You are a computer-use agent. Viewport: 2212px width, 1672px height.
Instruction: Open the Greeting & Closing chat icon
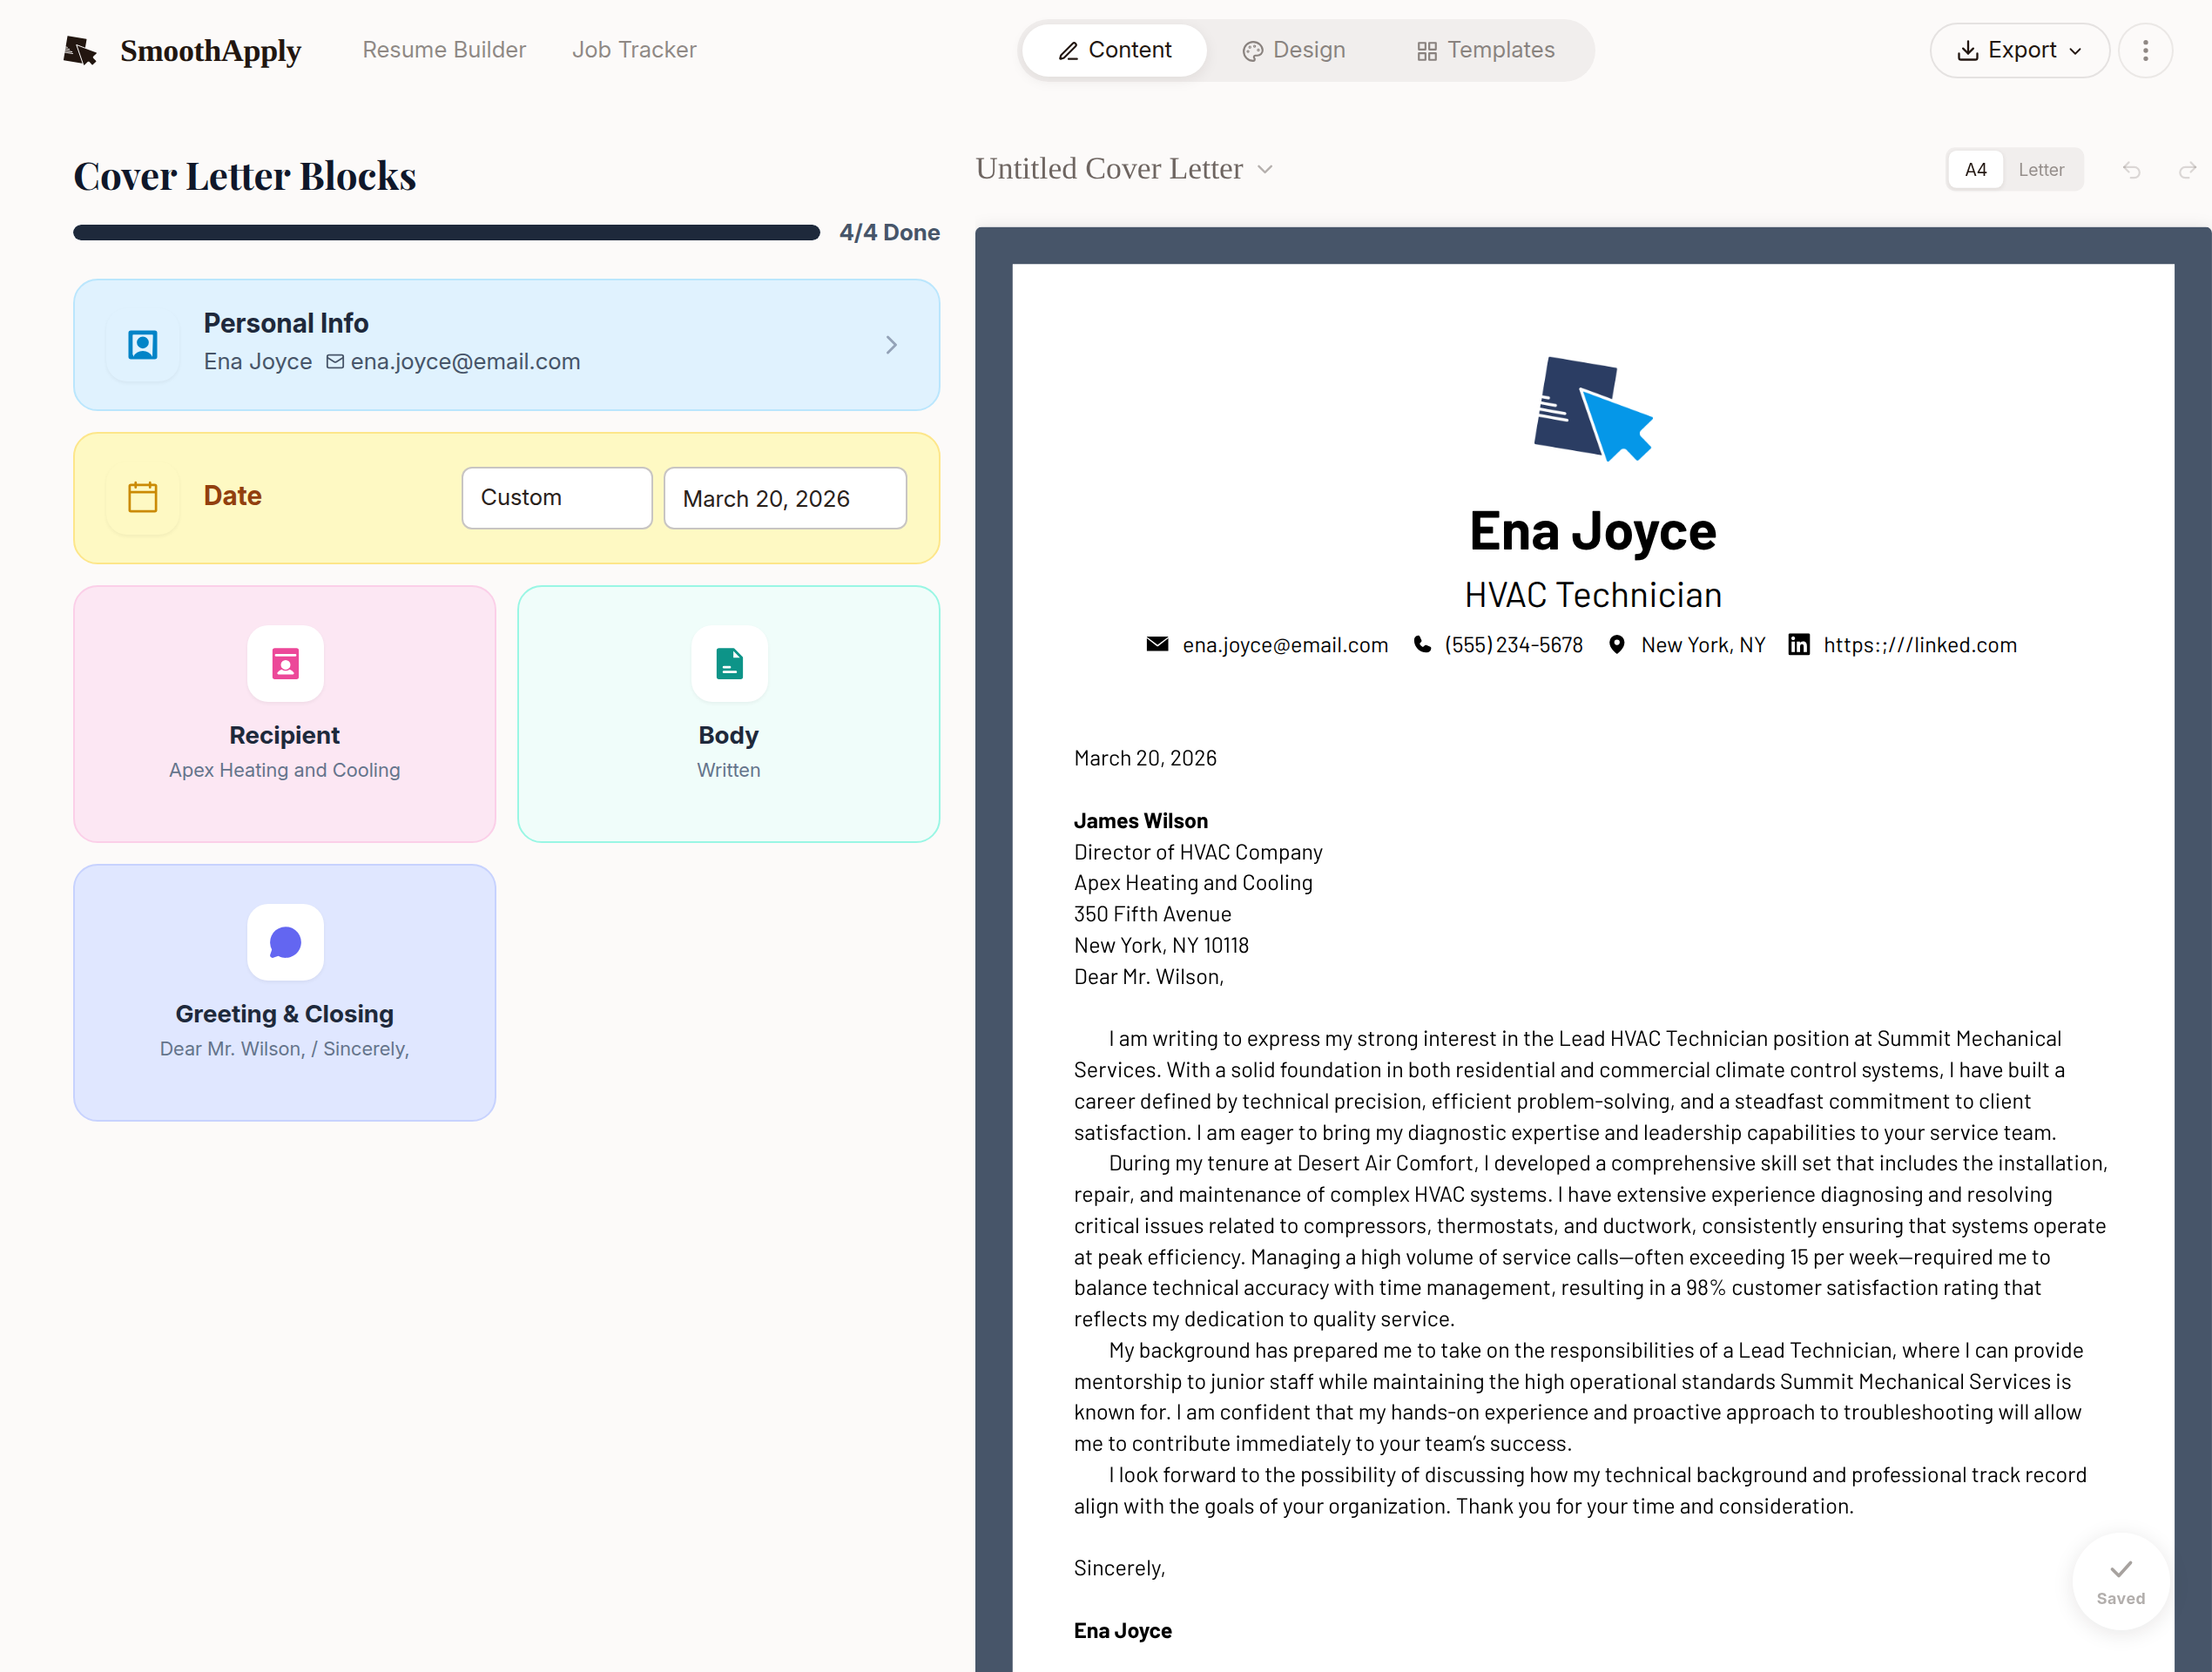pos(285,942)
